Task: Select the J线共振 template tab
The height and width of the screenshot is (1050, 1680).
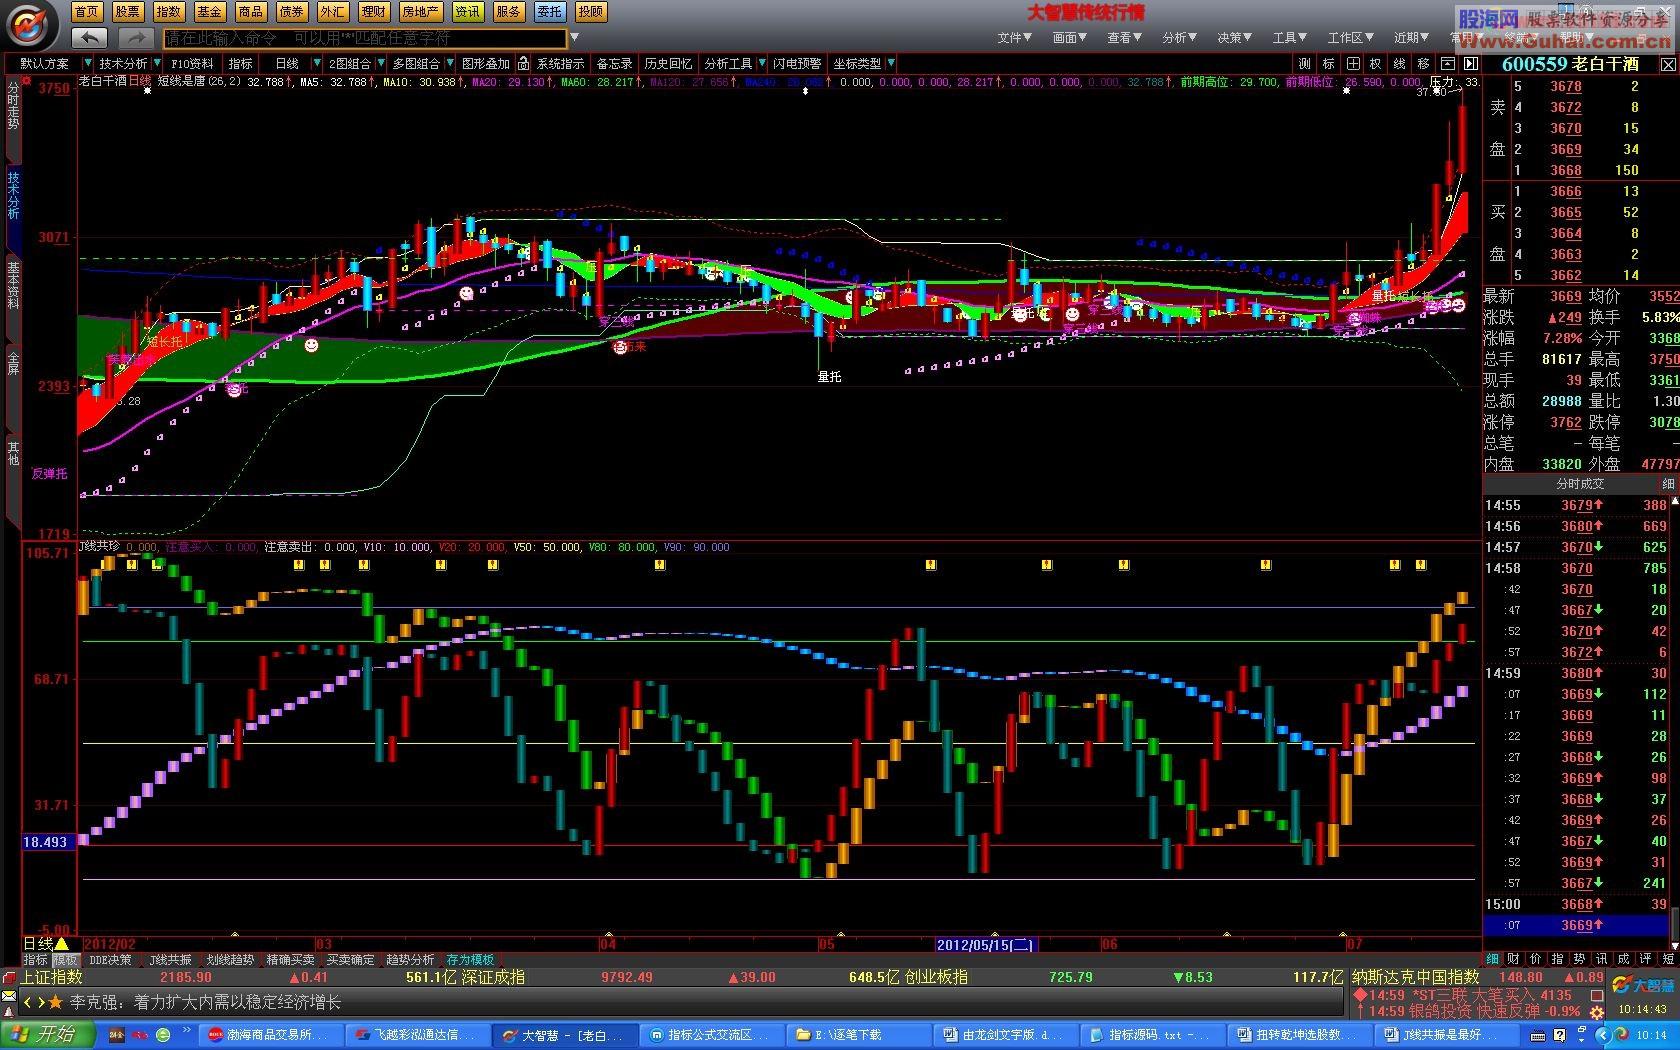Action: (171, 959)
